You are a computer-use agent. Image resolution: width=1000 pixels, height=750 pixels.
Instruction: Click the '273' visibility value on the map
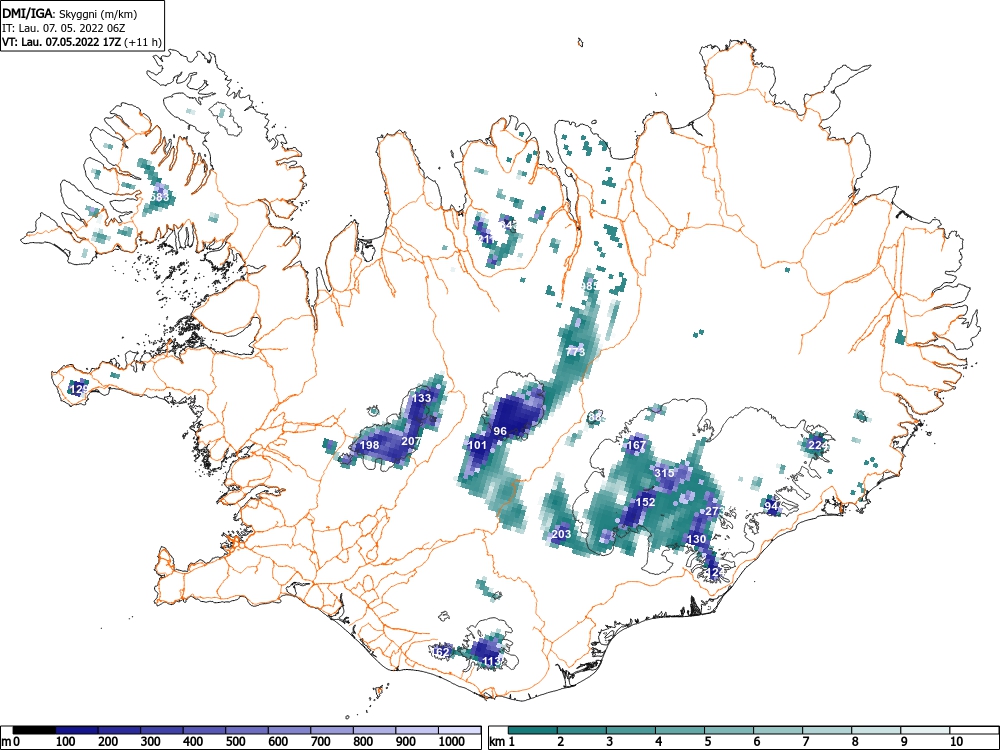[x=714, y=511]
